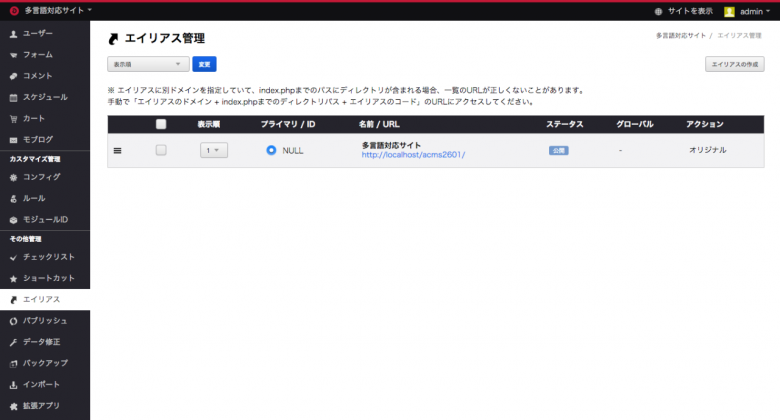The height and width of the screenshot is (420, 780).
Task: Open the パブリッシュ menu item
Action: [45, 321]
